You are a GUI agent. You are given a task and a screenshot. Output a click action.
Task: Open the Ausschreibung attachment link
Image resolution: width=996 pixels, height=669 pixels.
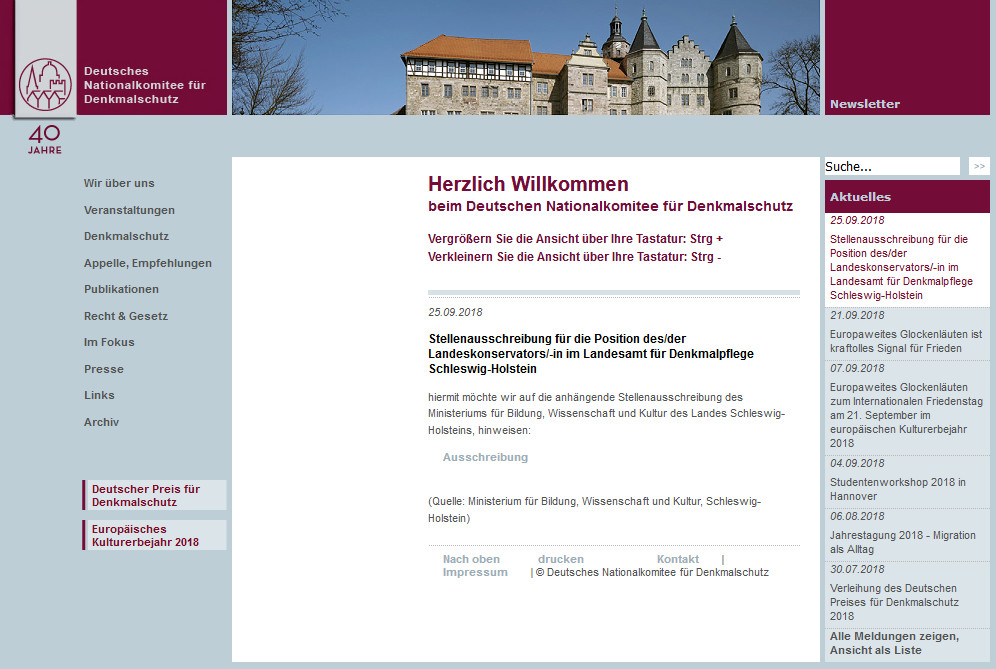pyautogui.click(x=485, y=457)
